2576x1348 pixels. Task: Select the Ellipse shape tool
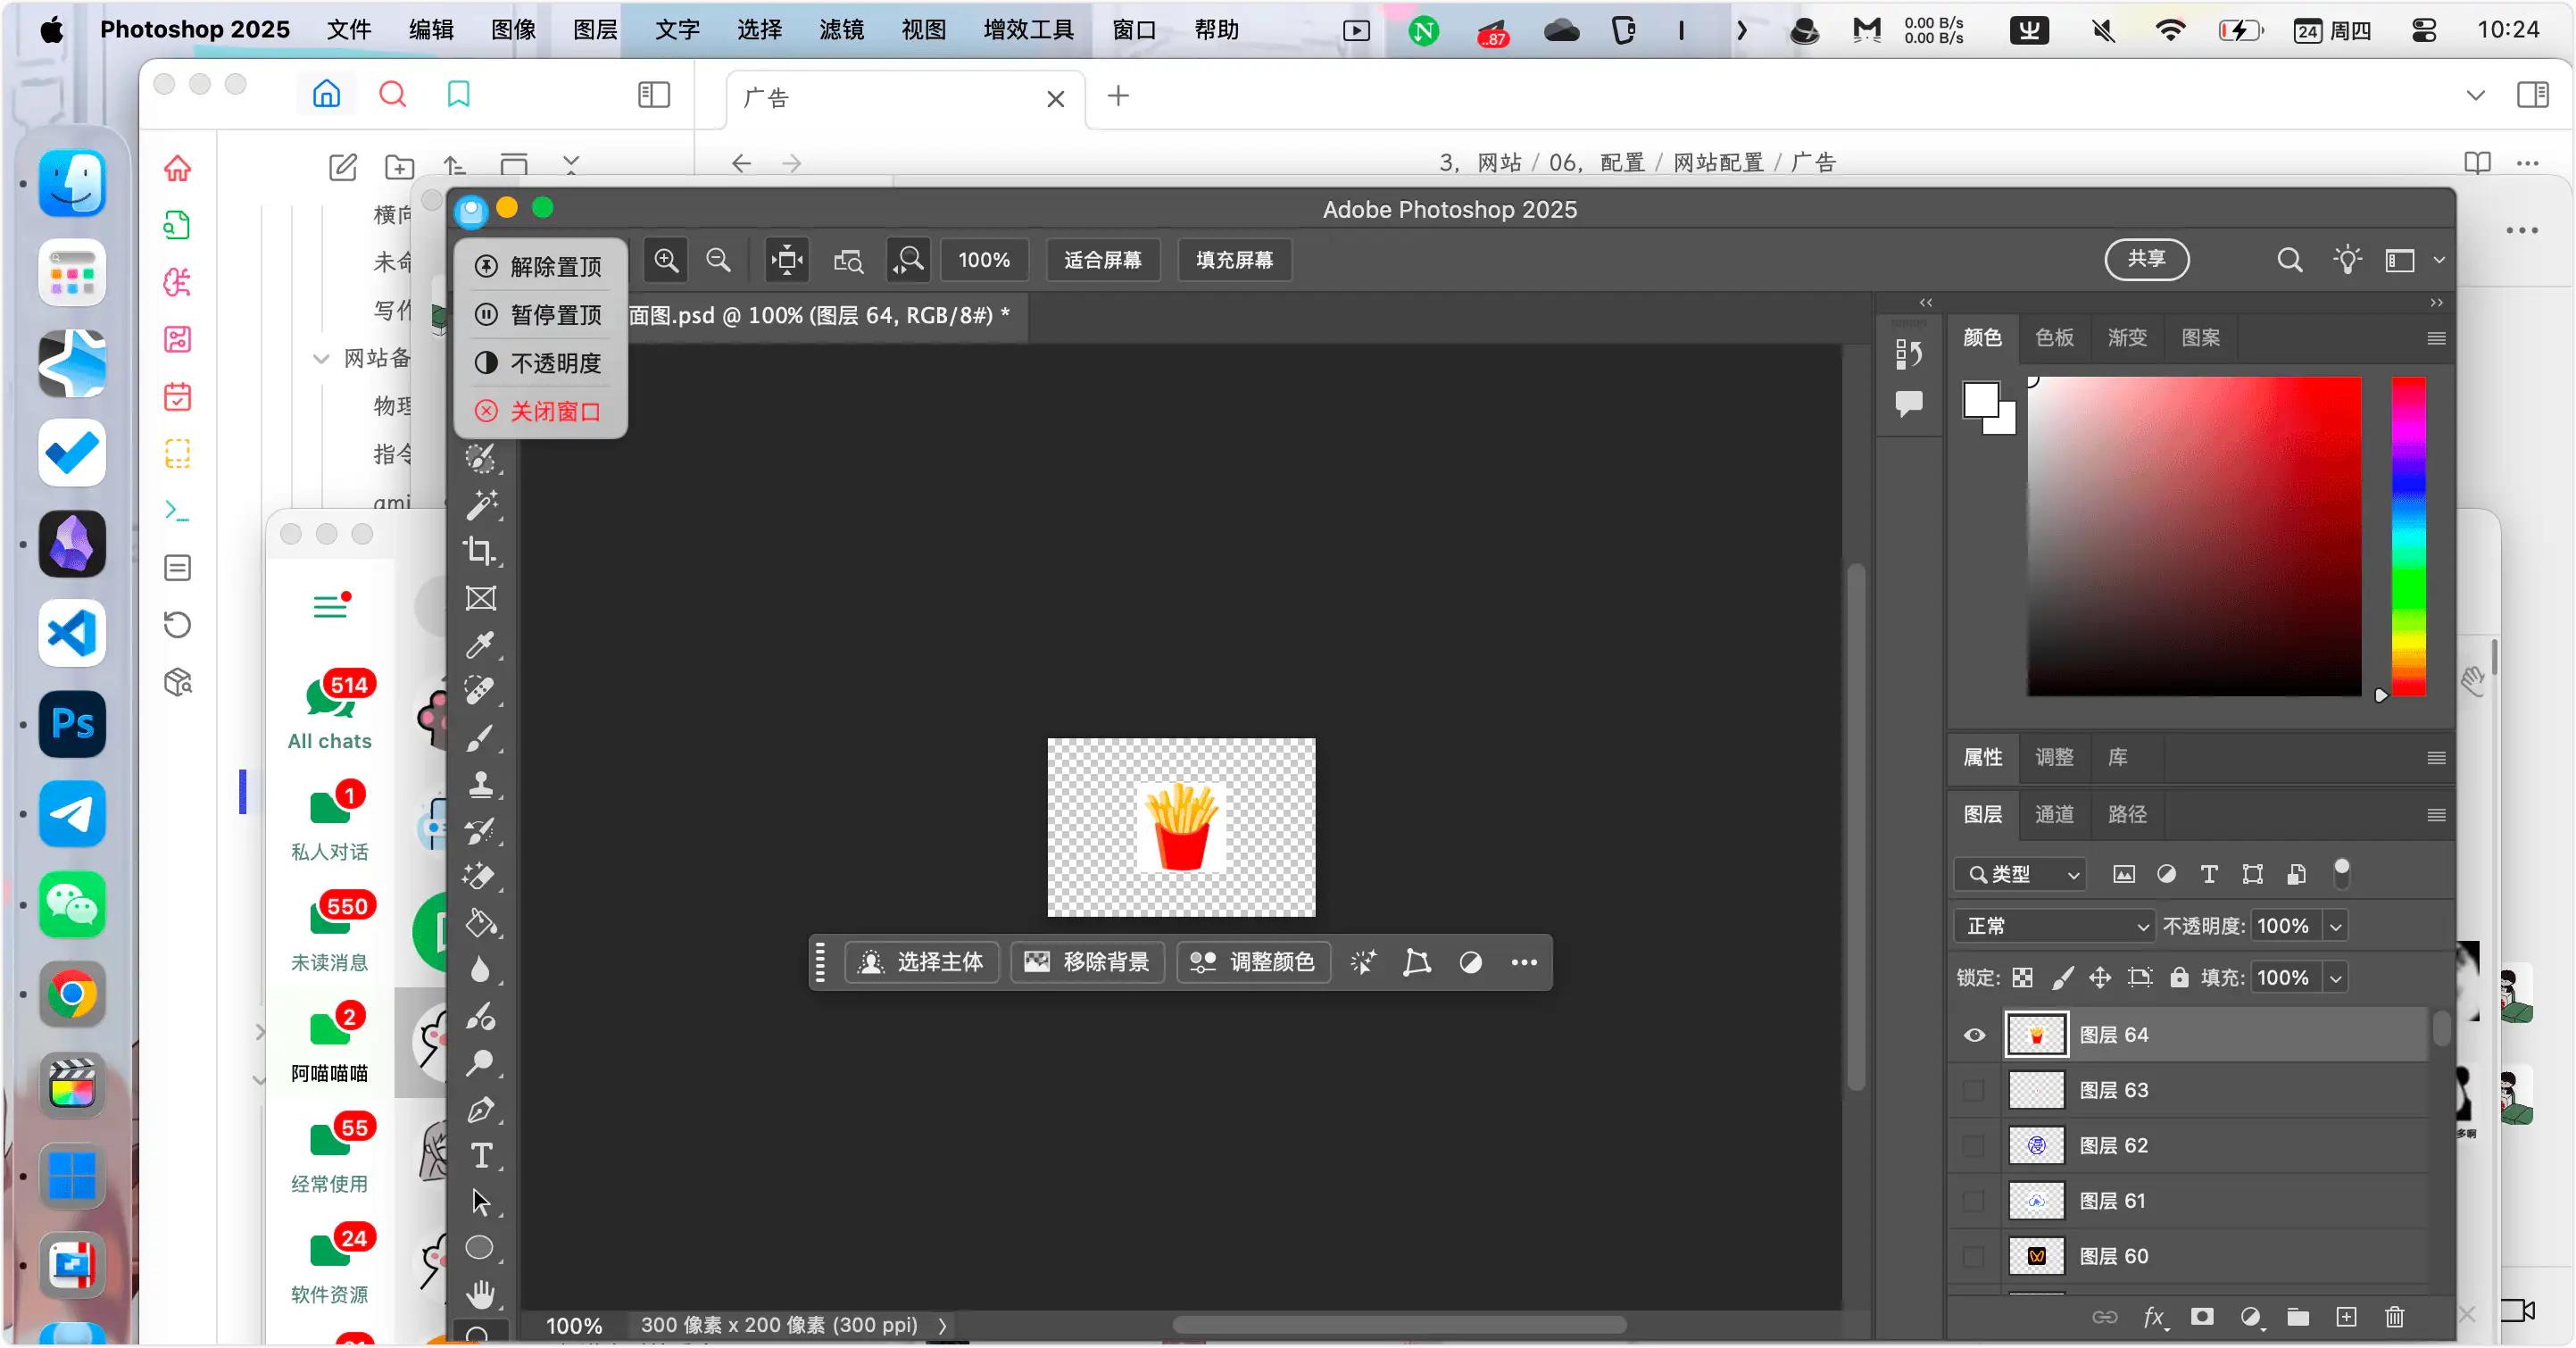(481, 1248)
